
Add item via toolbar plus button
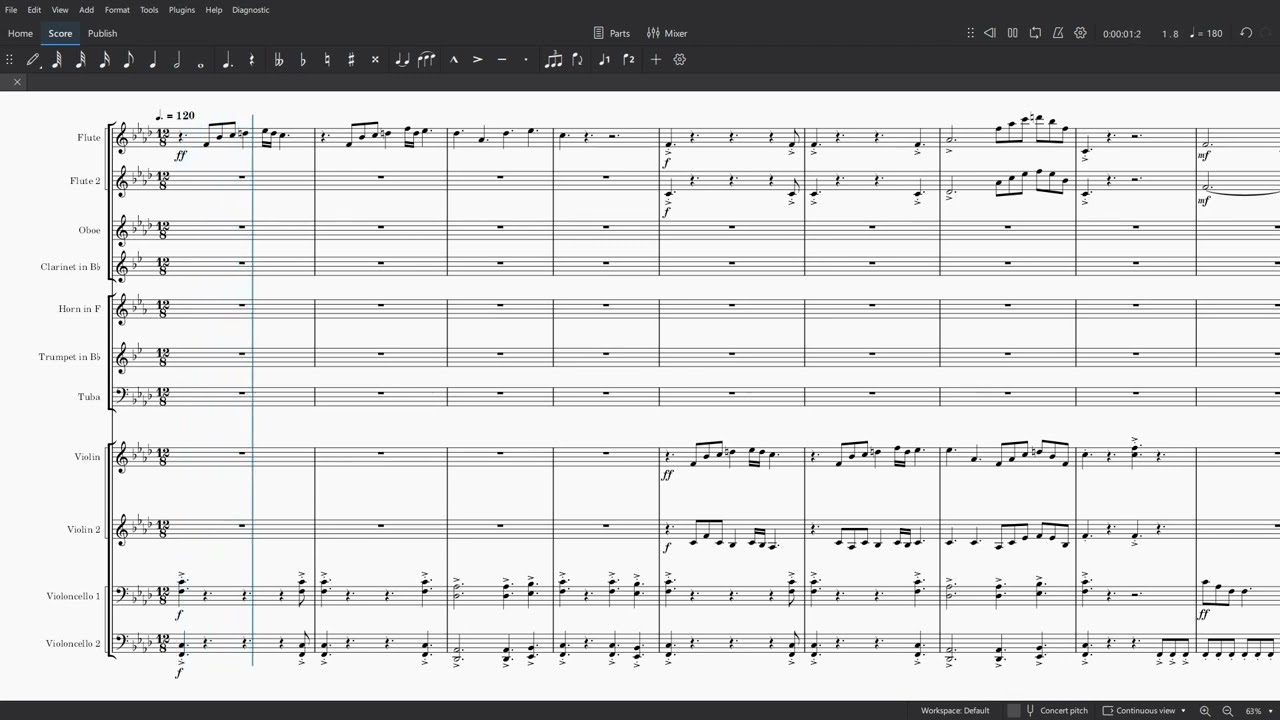click(655, 60)
